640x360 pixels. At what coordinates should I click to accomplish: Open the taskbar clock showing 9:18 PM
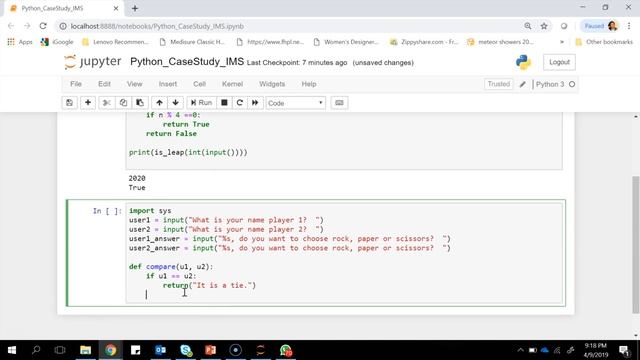596,350
